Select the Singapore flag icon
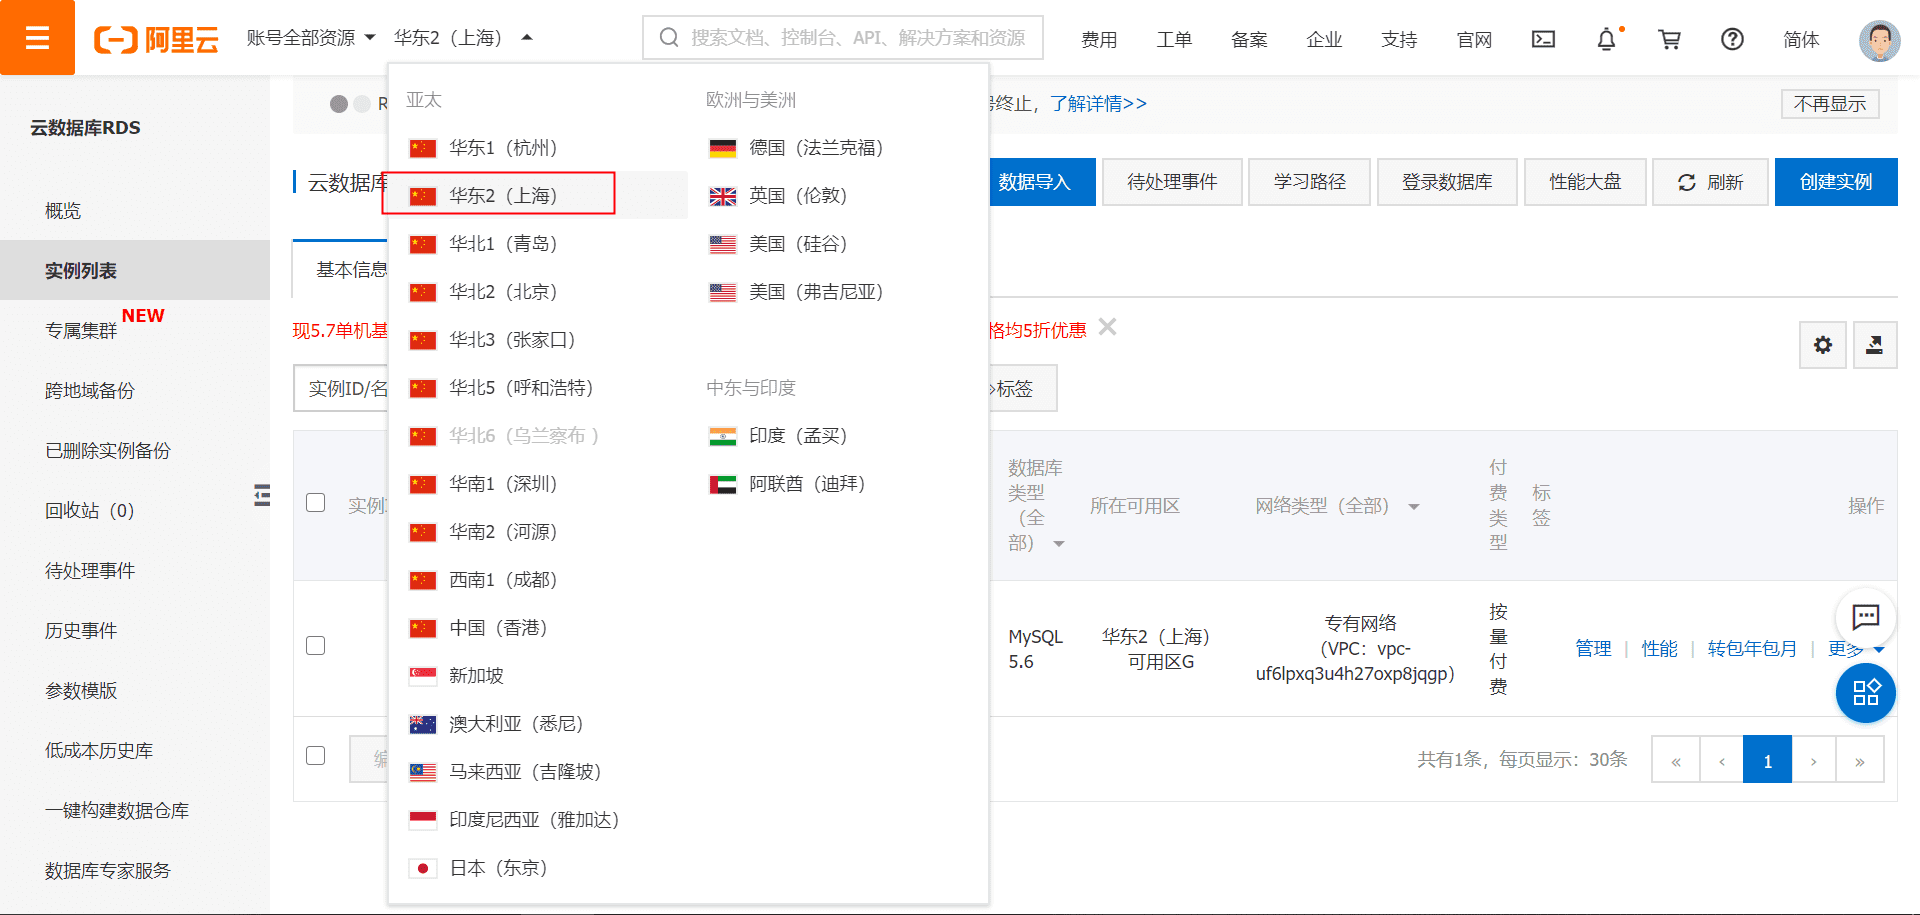1920x915 pixels. coord(423,676)
